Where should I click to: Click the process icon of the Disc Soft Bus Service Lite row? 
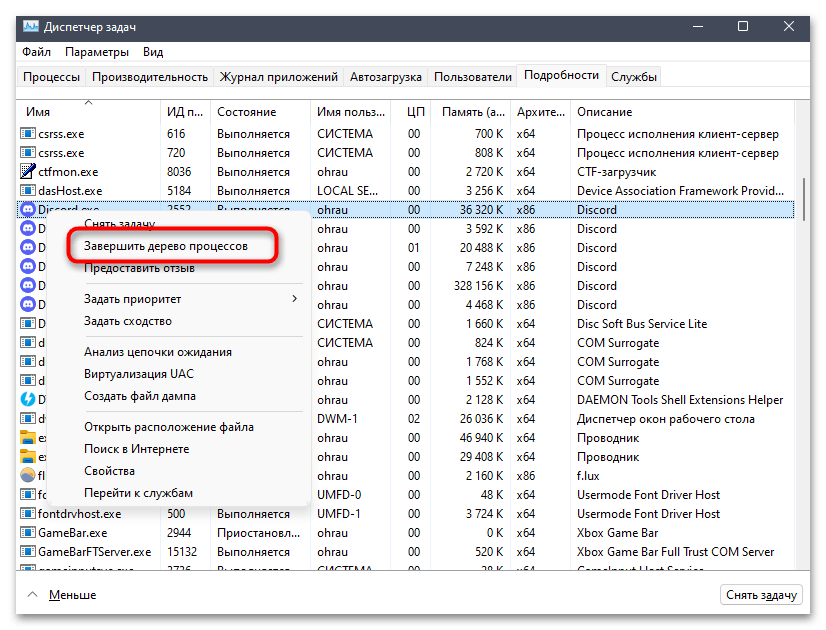click(27, 323)
